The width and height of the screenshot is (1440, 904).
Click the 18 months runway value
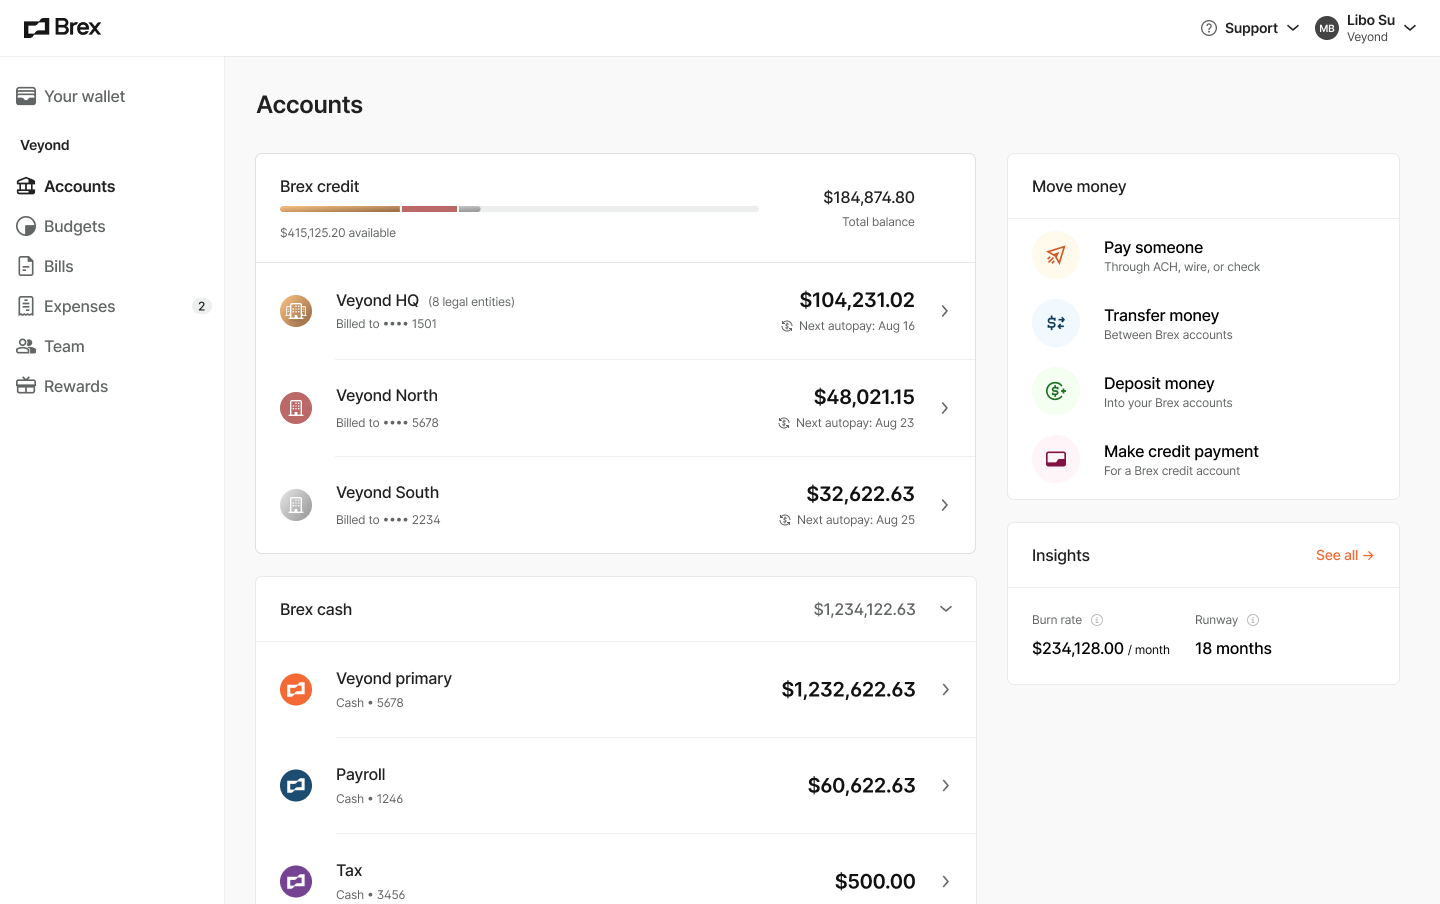1233,648
